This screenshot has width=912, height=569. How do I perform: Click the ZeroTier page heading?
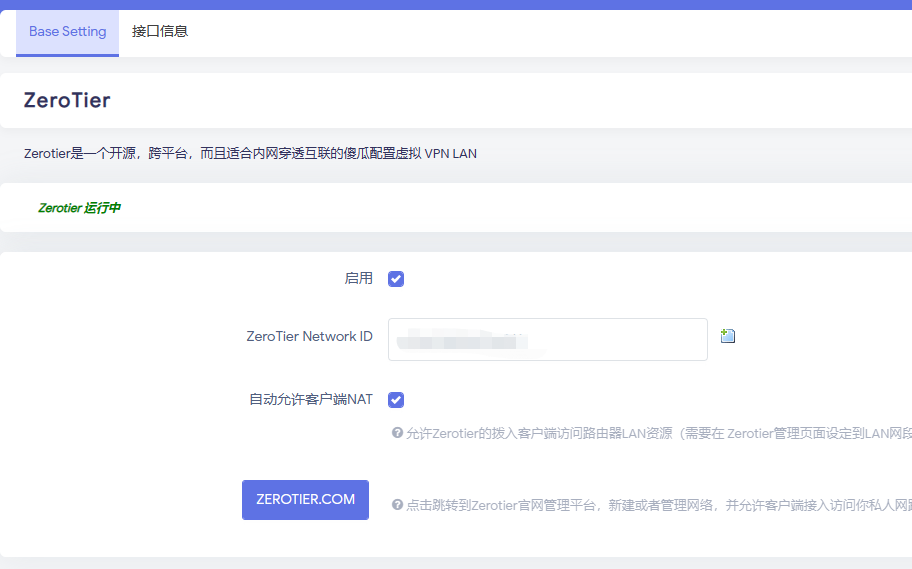point(67,100)
